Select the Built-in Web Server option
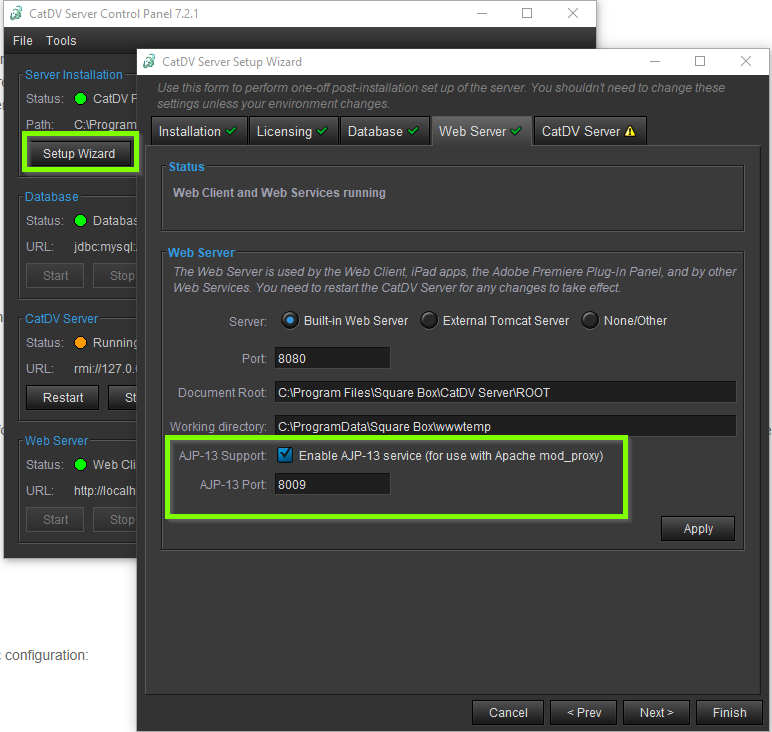772x732 pixels. point(290,321)
